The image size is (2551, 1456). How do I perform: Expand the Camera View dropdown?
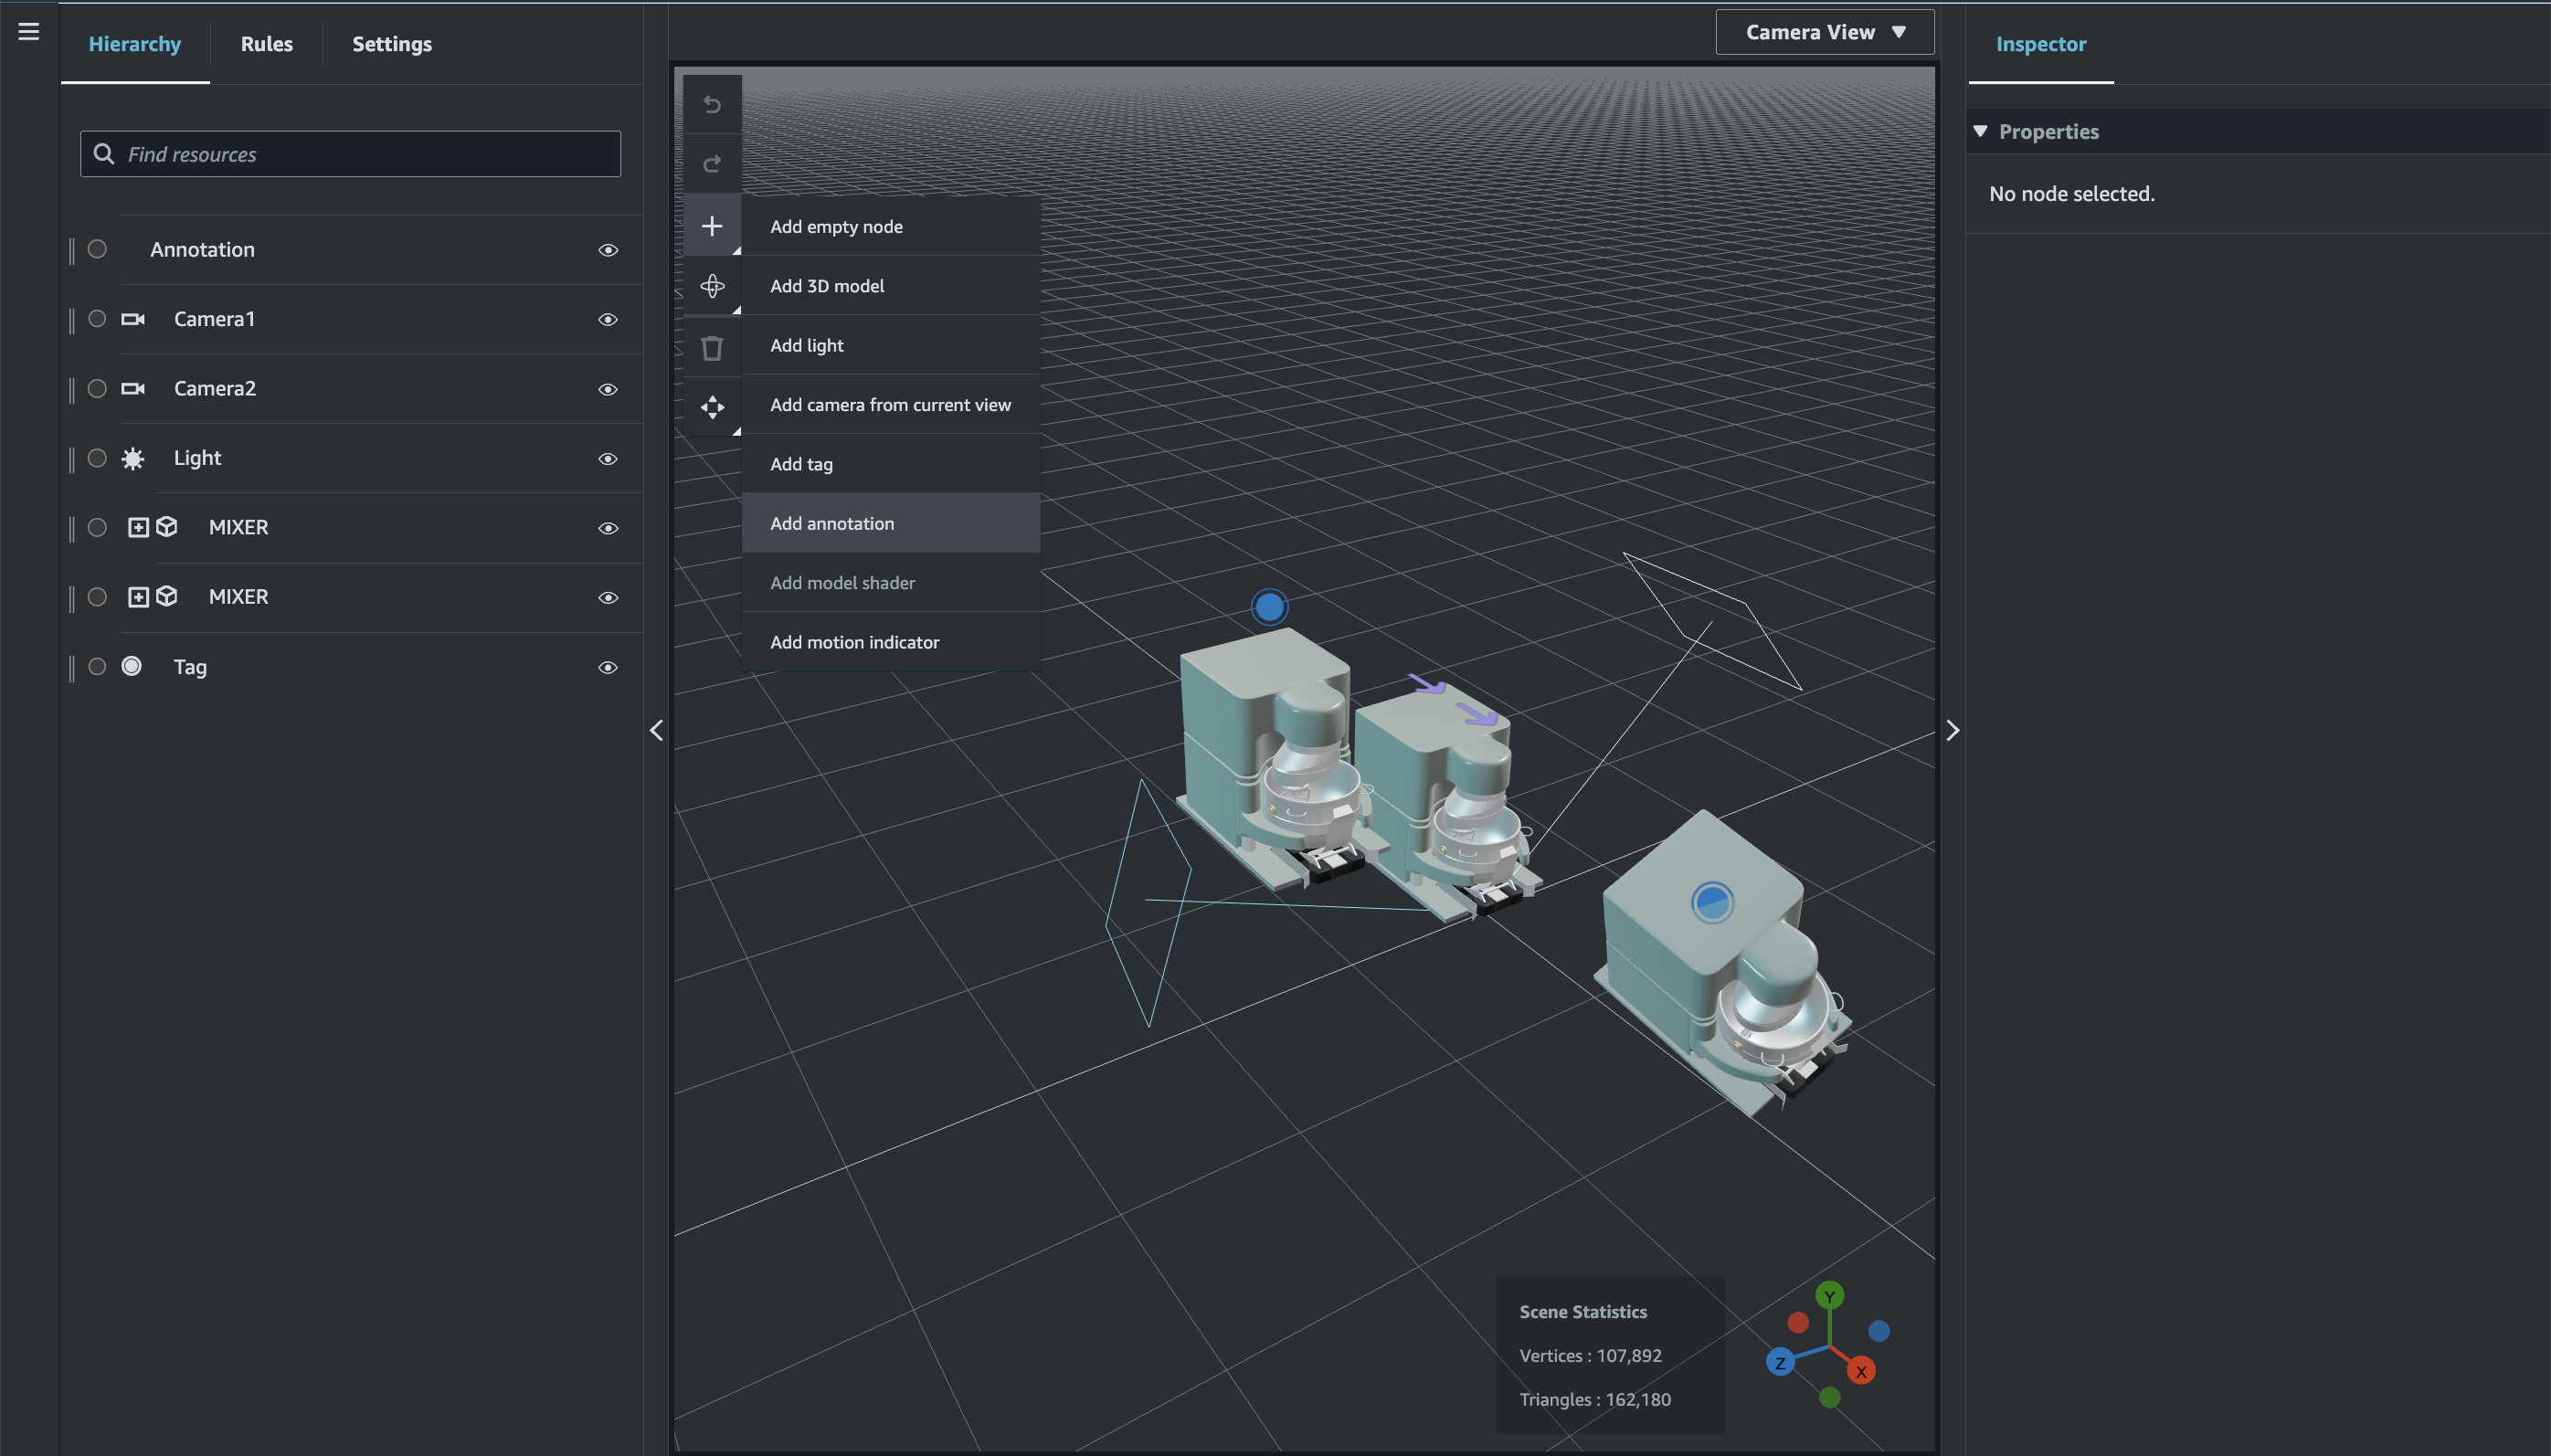click(x=1824, y=32)
